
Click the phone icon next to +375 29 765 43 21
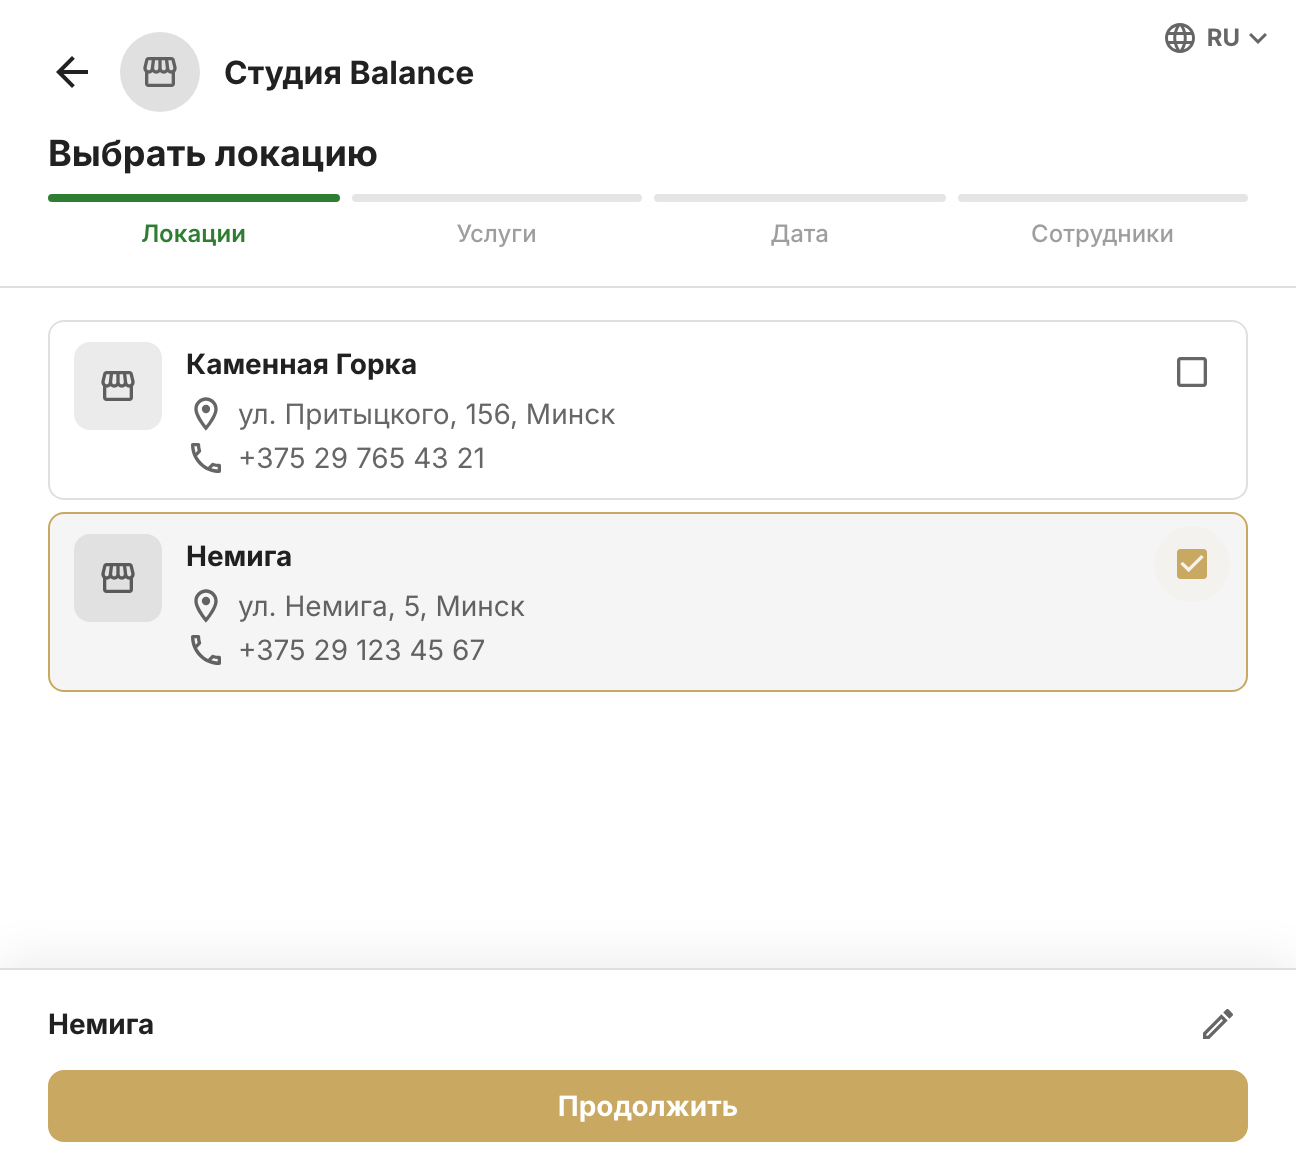pyautogui.click(x=206, y=458)
